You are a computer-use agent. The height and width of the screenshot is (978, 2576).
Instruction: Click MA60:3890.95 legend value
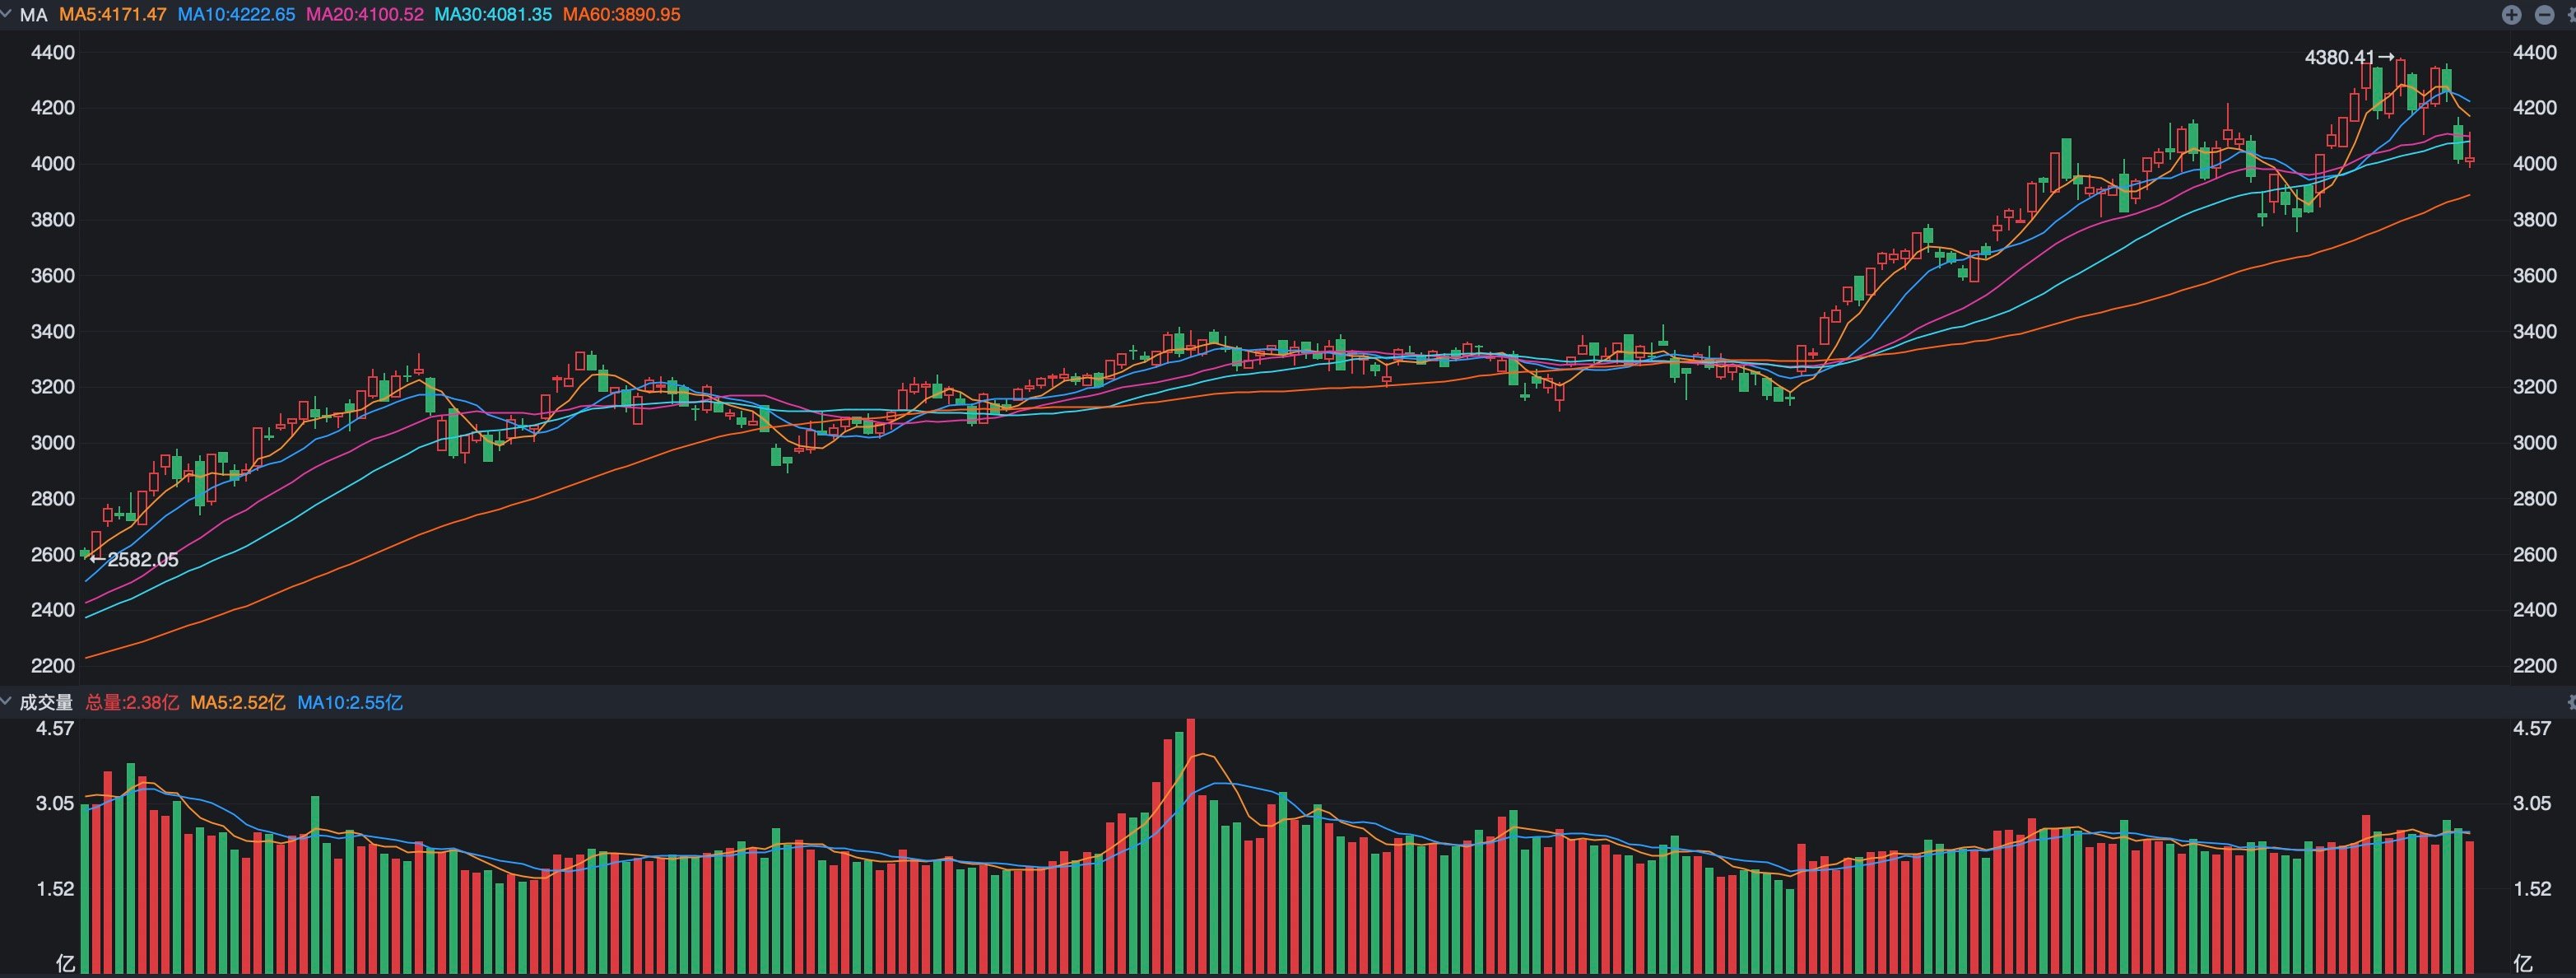coord(622,15)
